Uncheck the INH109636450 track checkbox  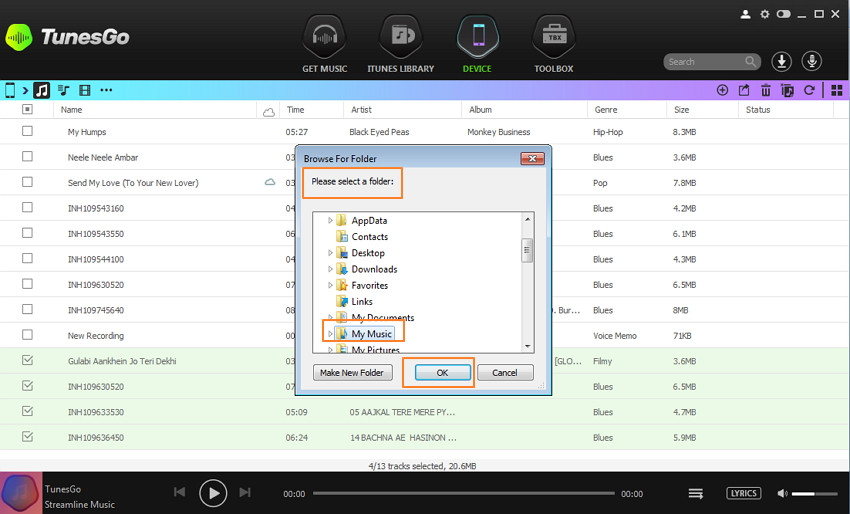(27, 437)
